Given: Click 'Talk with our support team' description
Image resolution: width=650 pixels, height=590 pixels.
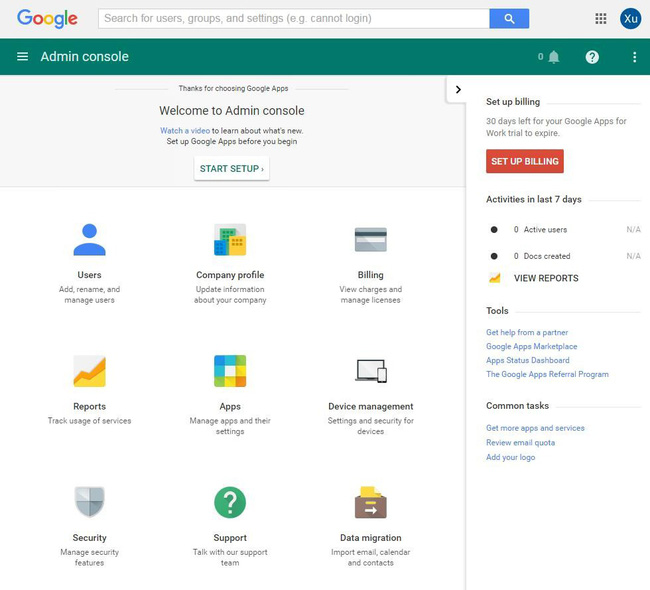Looking at the screenshot, I should pyautogui.click(x=230, y=557).
